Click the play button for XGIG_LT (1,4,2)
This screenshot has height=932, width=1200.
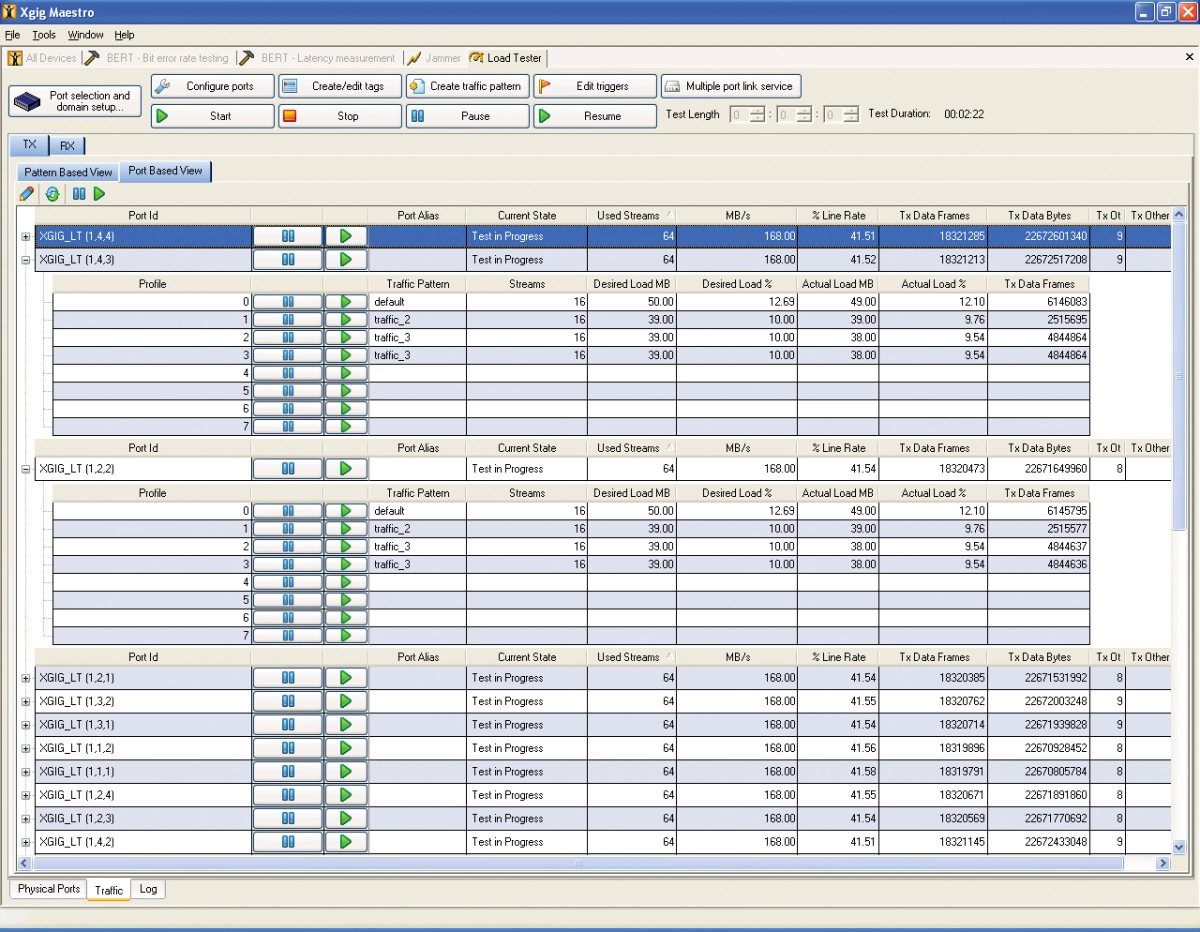coord(346,841)
